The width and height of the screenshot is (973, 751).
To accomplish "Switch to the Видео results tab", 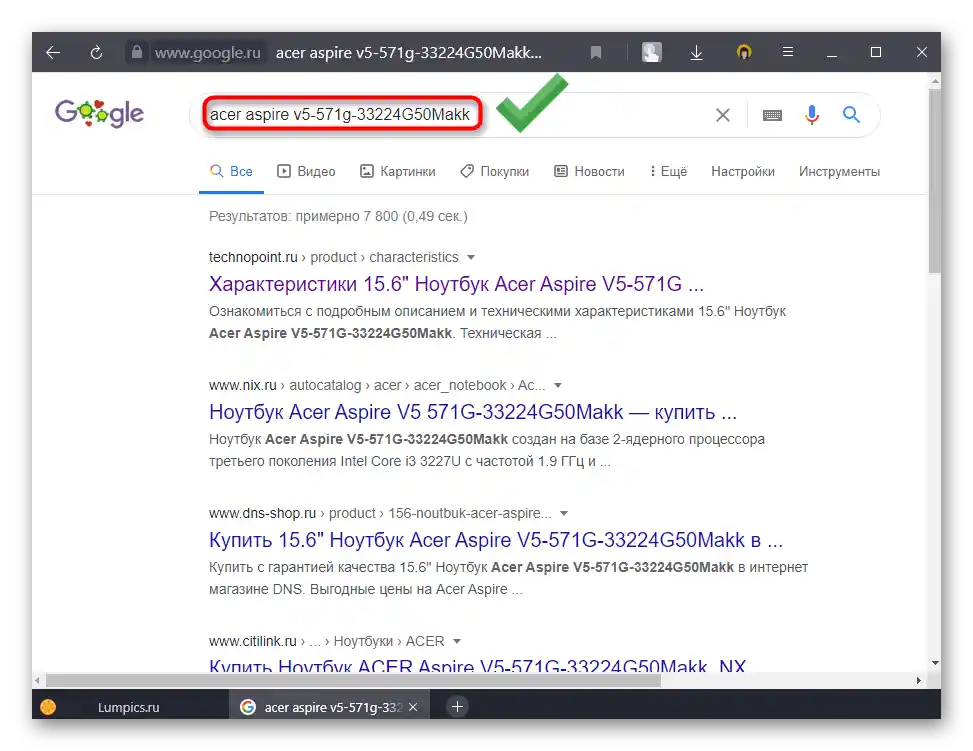I will pos(307,171).
